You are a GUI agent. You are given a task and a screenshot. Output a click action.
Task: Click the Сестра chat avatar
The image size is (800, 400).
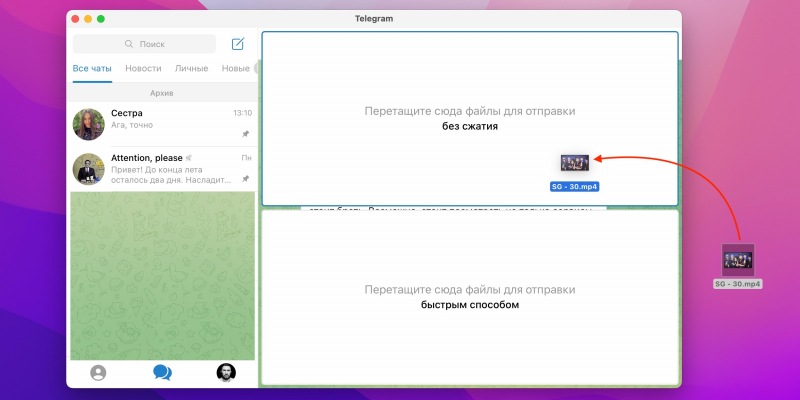tap(88, 124)
